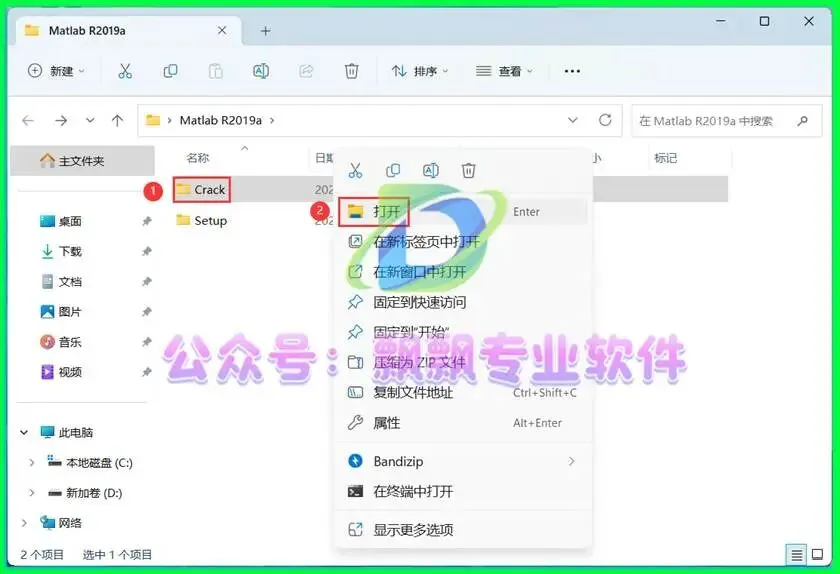The width and height of the screenshot is (840, 574).
Task: Open the Sort (排序) dropdown
Action: pyautogui.click(x=419, y=71)
